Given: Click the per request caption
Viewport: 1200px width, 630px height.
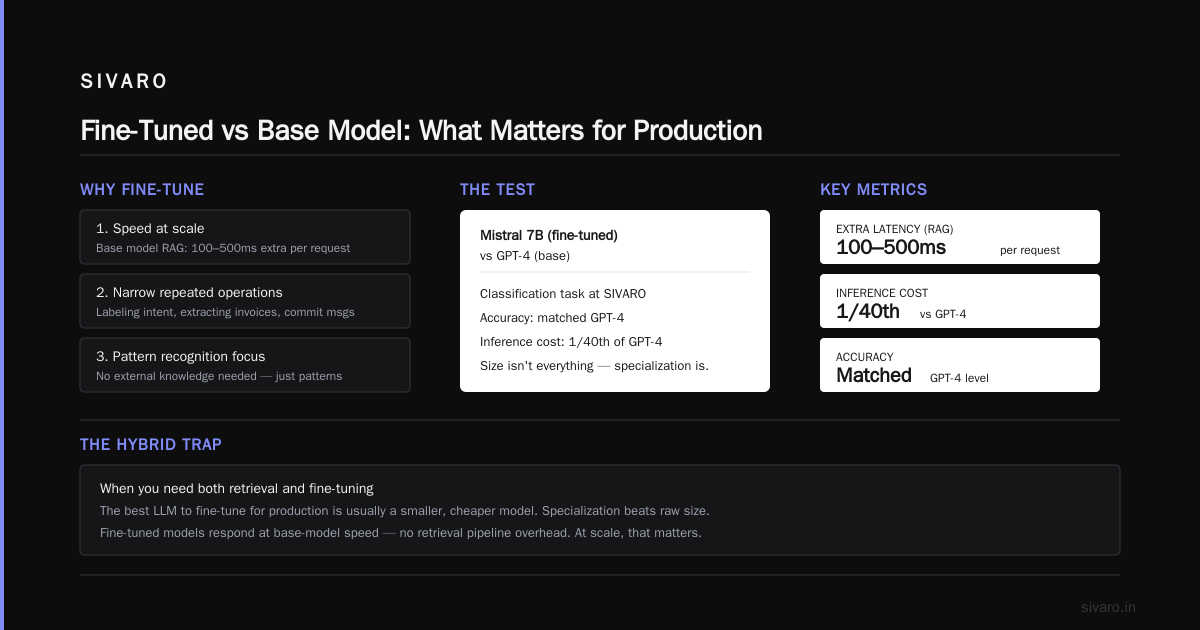Looking at the screenshot, I should (x=1030, y=250).
